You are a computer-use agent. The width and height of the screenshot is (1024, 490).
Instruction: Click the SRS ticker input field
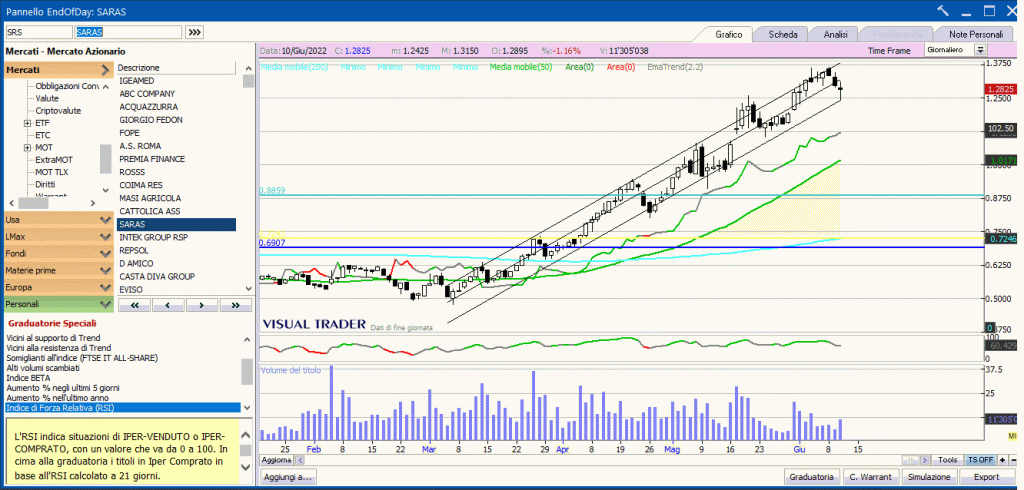point(39,32)
